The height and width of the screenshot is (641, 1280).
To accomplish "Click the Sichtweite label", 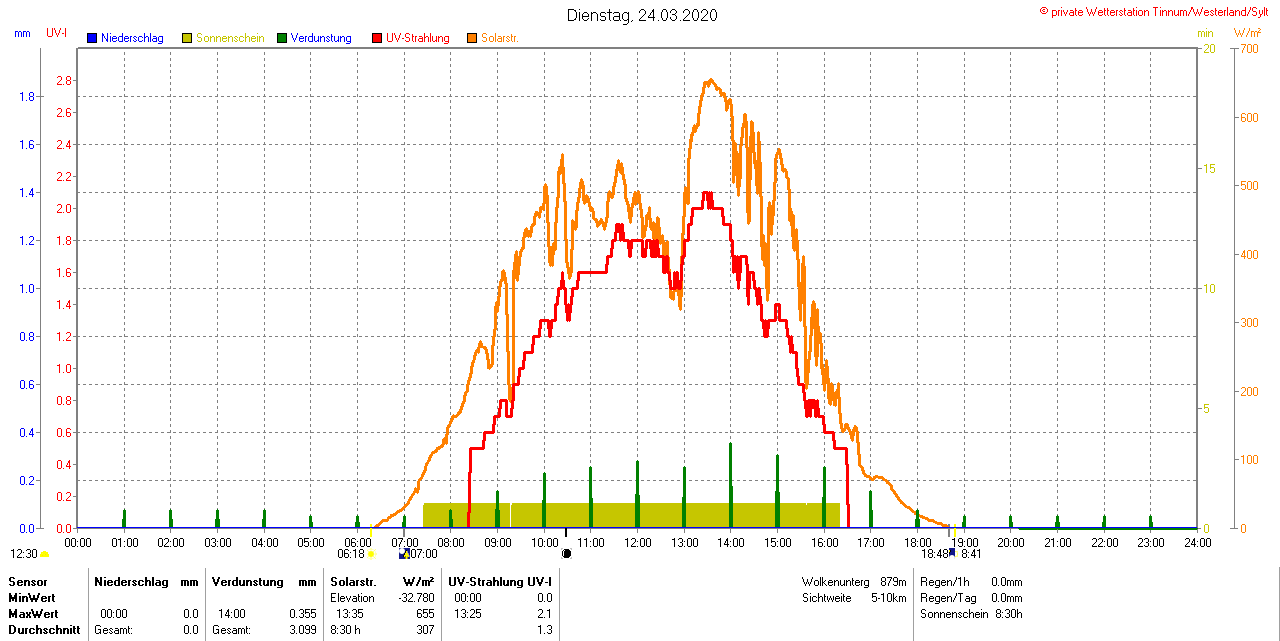I will click(827, 598).
